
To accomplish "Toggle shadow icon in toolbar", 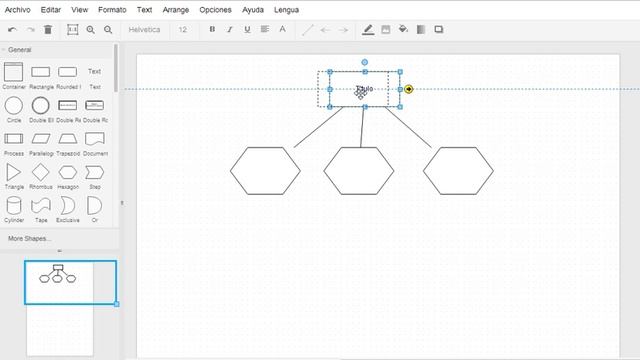I will pyautogui.click(x=439, y=29).
